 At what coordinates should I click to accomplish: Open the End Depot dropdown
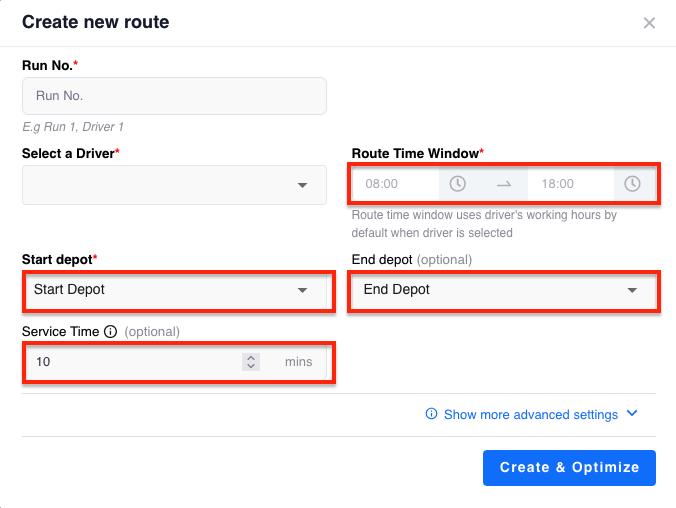(x=504, y=290)
